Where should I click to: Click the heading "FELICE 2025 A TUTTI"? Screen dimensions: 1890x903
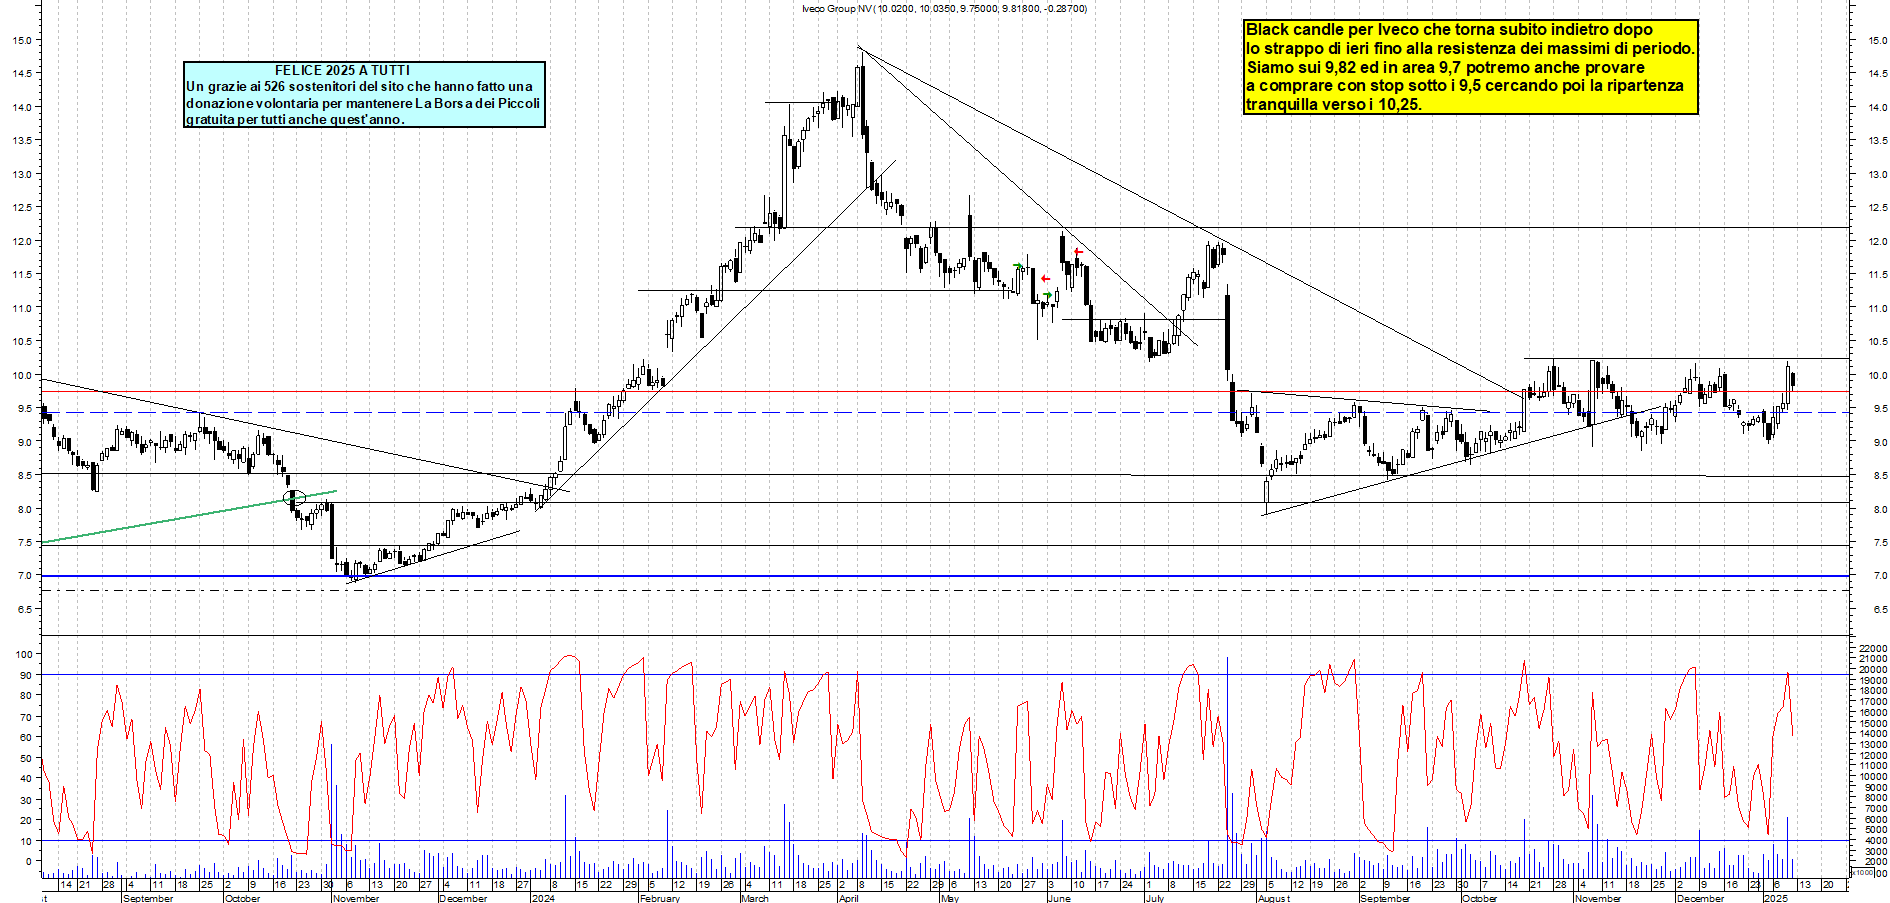342,70
